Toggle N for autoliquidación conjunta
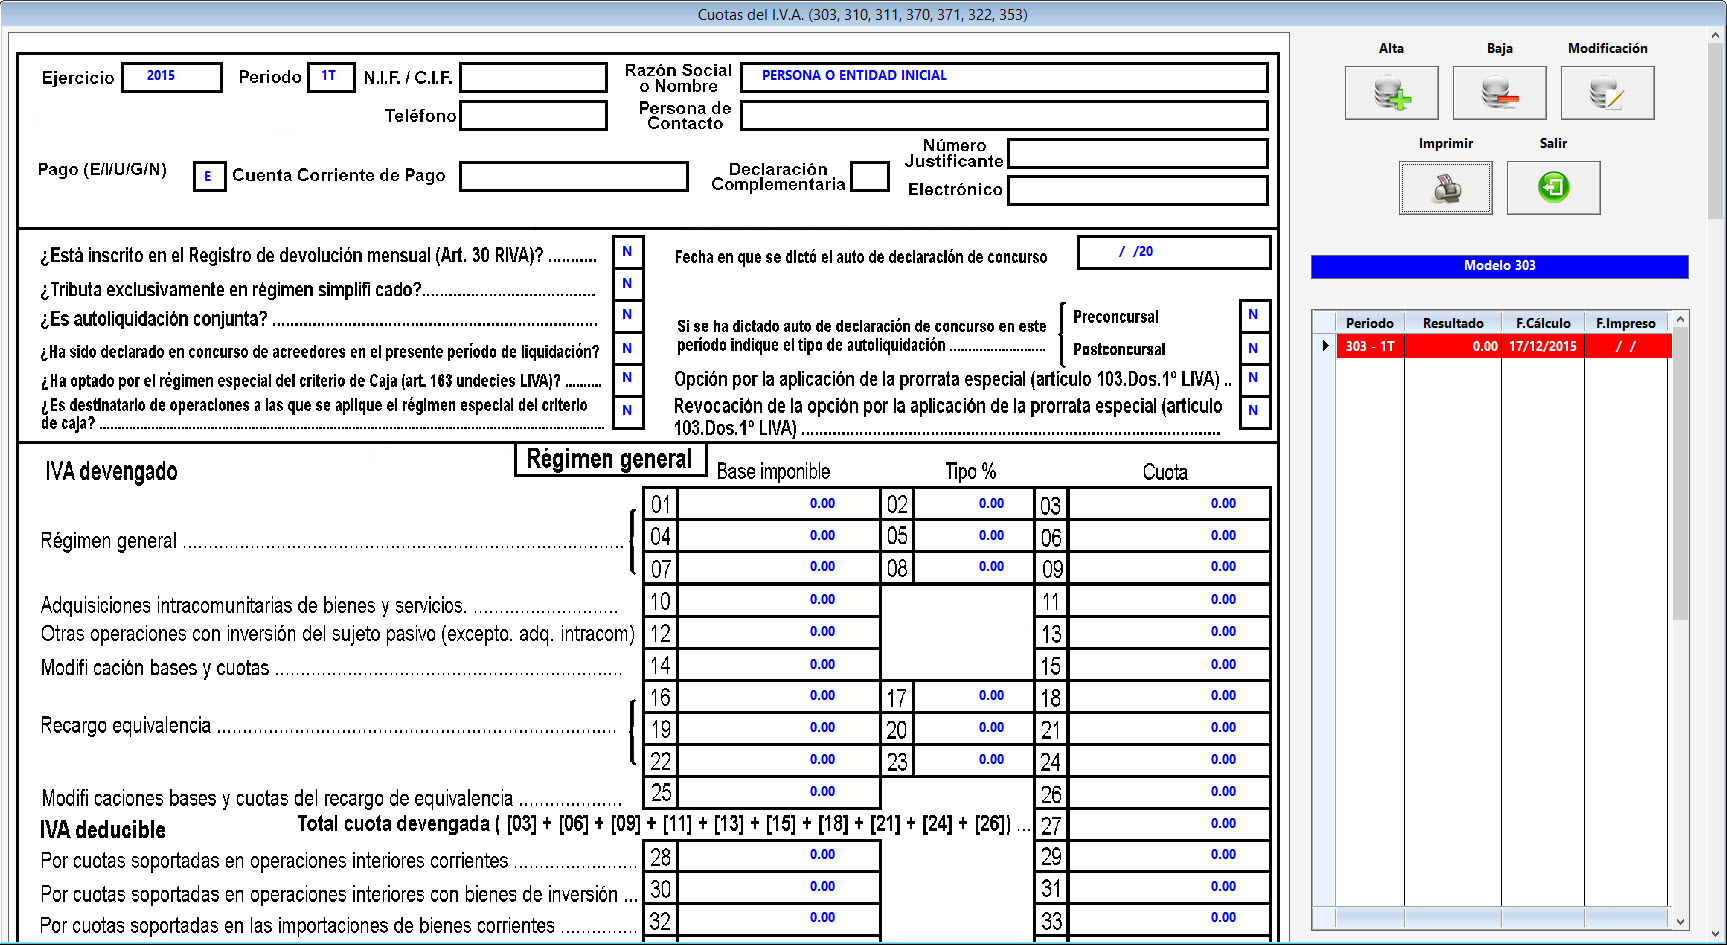The height and width of the screenshot is (945, 1727). [627, 315]
